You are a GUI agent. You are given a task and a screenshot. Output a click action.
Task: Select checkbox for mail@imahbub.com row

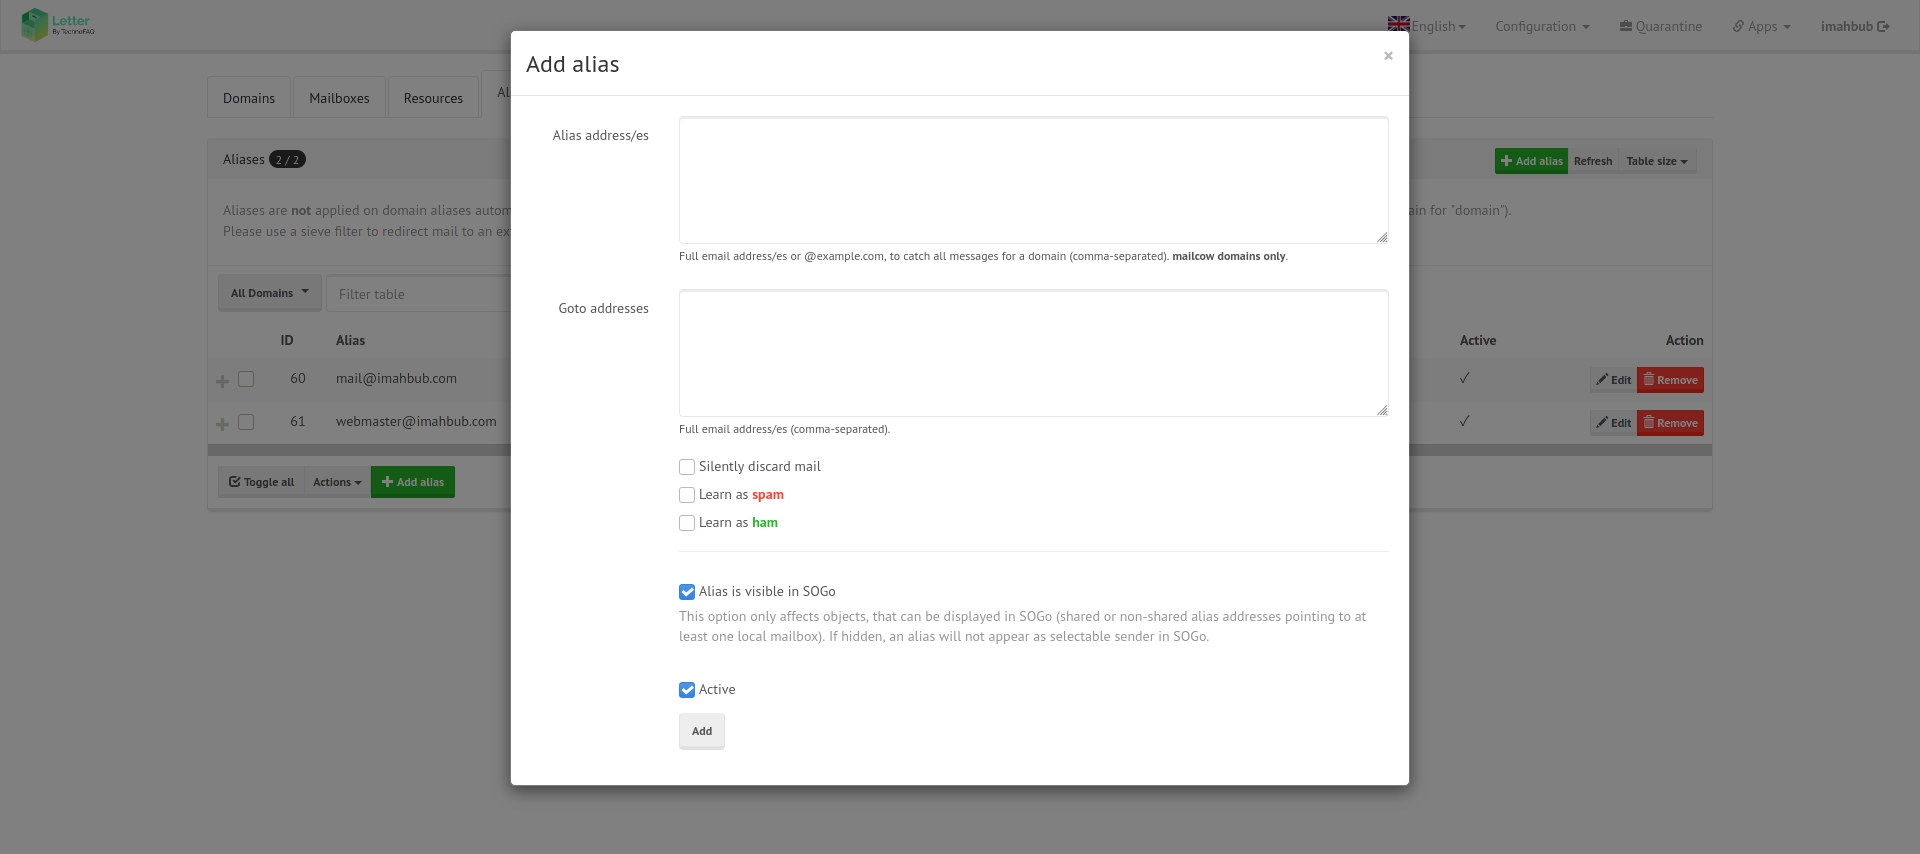(246, 379)
